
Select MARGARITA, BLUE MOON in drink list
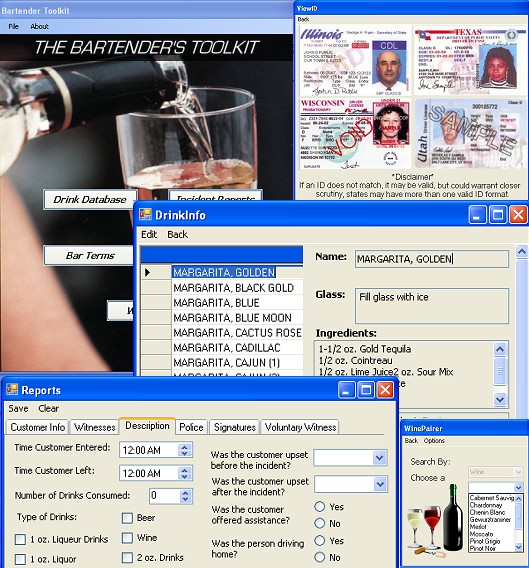(237, 318)
